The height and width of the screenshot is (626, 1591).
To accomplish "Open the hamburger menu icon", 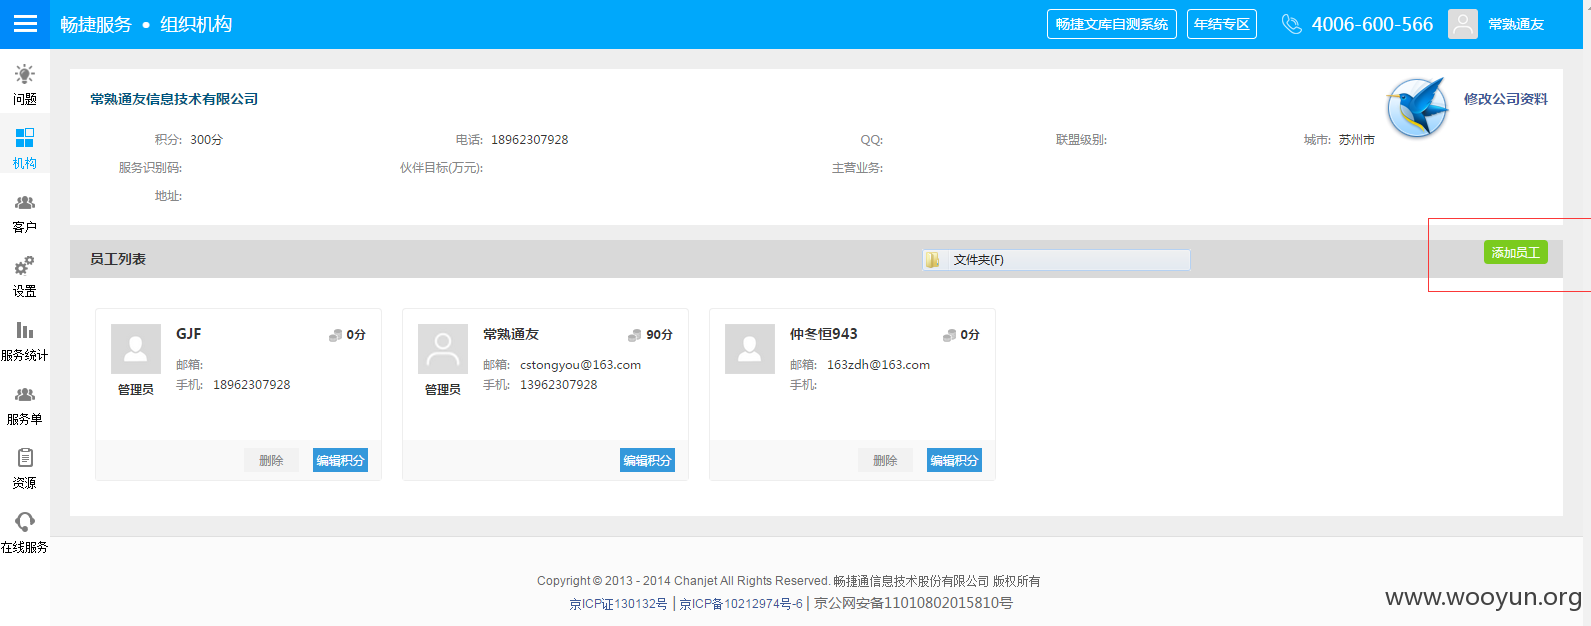I will coord(25,24).
